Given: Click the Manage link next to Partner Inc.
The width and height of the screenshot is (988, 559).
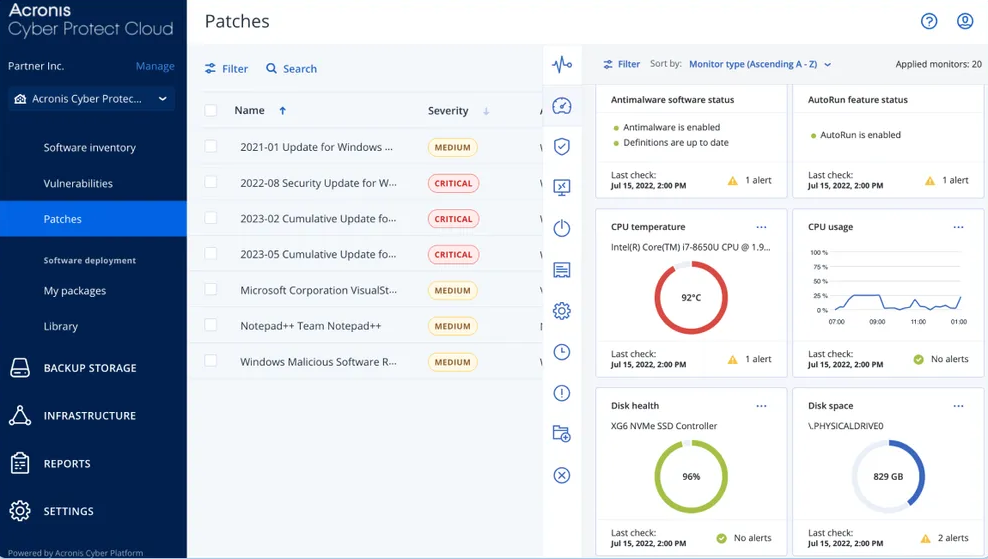Looking at the screenshot, I should click(155, 66).
